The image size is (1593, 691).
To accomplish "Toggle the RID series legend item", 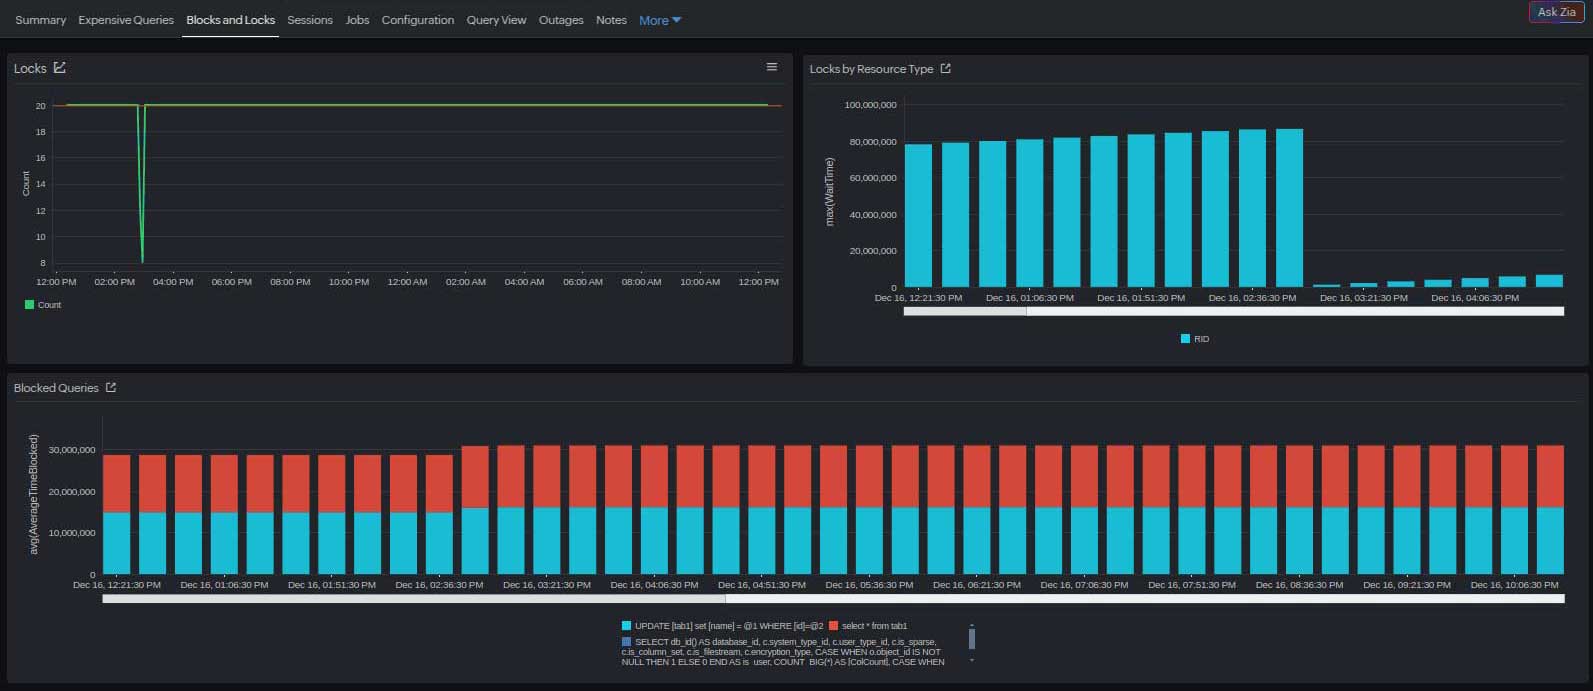I will [1195, 339].
